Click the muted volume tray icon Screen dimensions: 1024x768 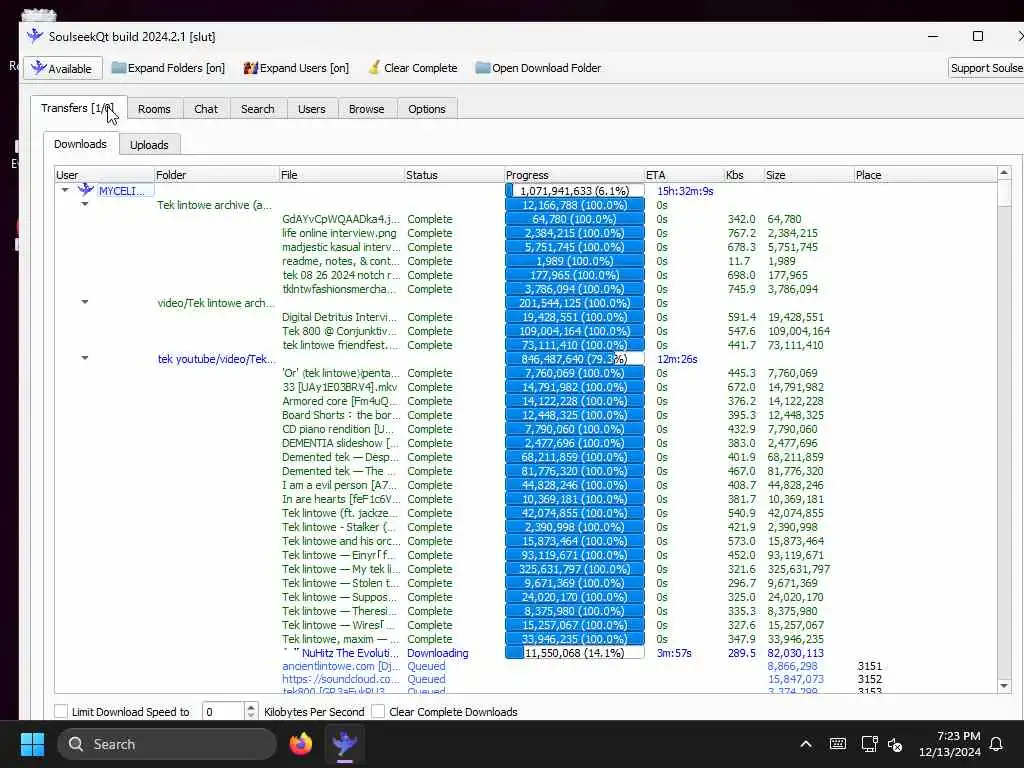tap(895, 744)
